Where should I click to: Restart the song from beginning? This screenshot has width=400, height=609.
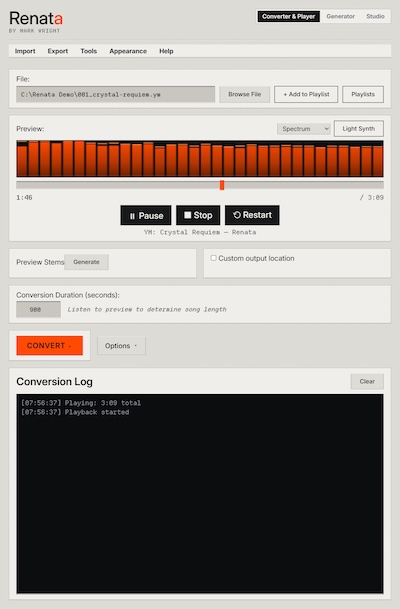click(252, 215)
